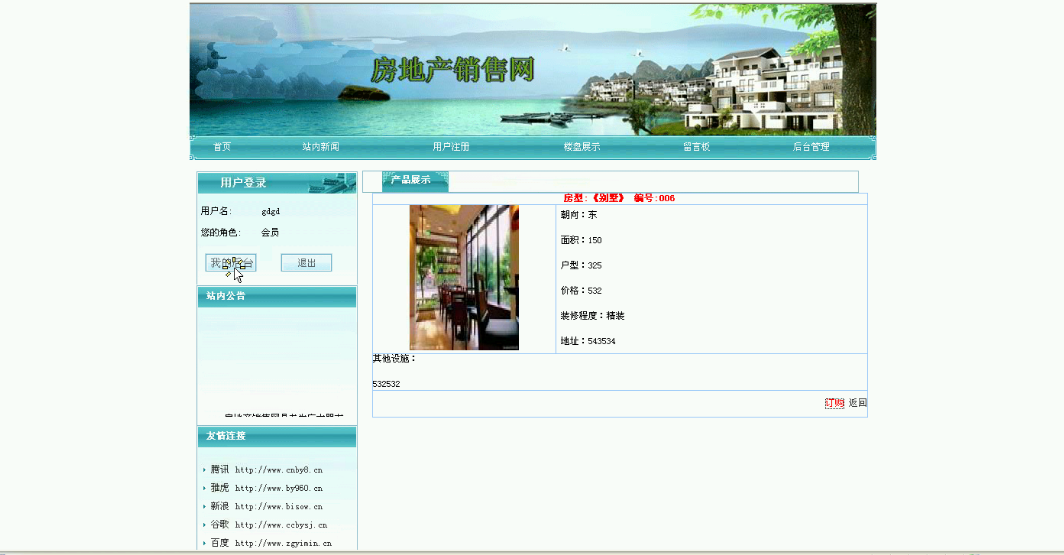Viewport: 1064px width, 555px height.
Task: Open the 留言板 message board
Action: tap(697, 147)
